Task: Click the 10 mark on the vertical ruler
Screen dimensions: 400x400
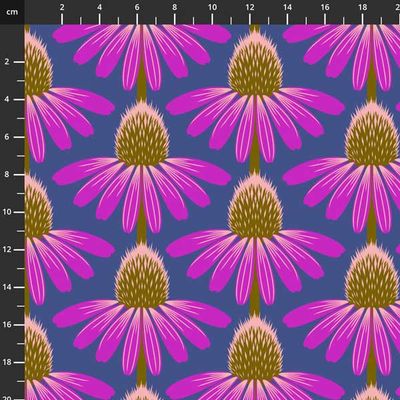Action: pos(7,212)
